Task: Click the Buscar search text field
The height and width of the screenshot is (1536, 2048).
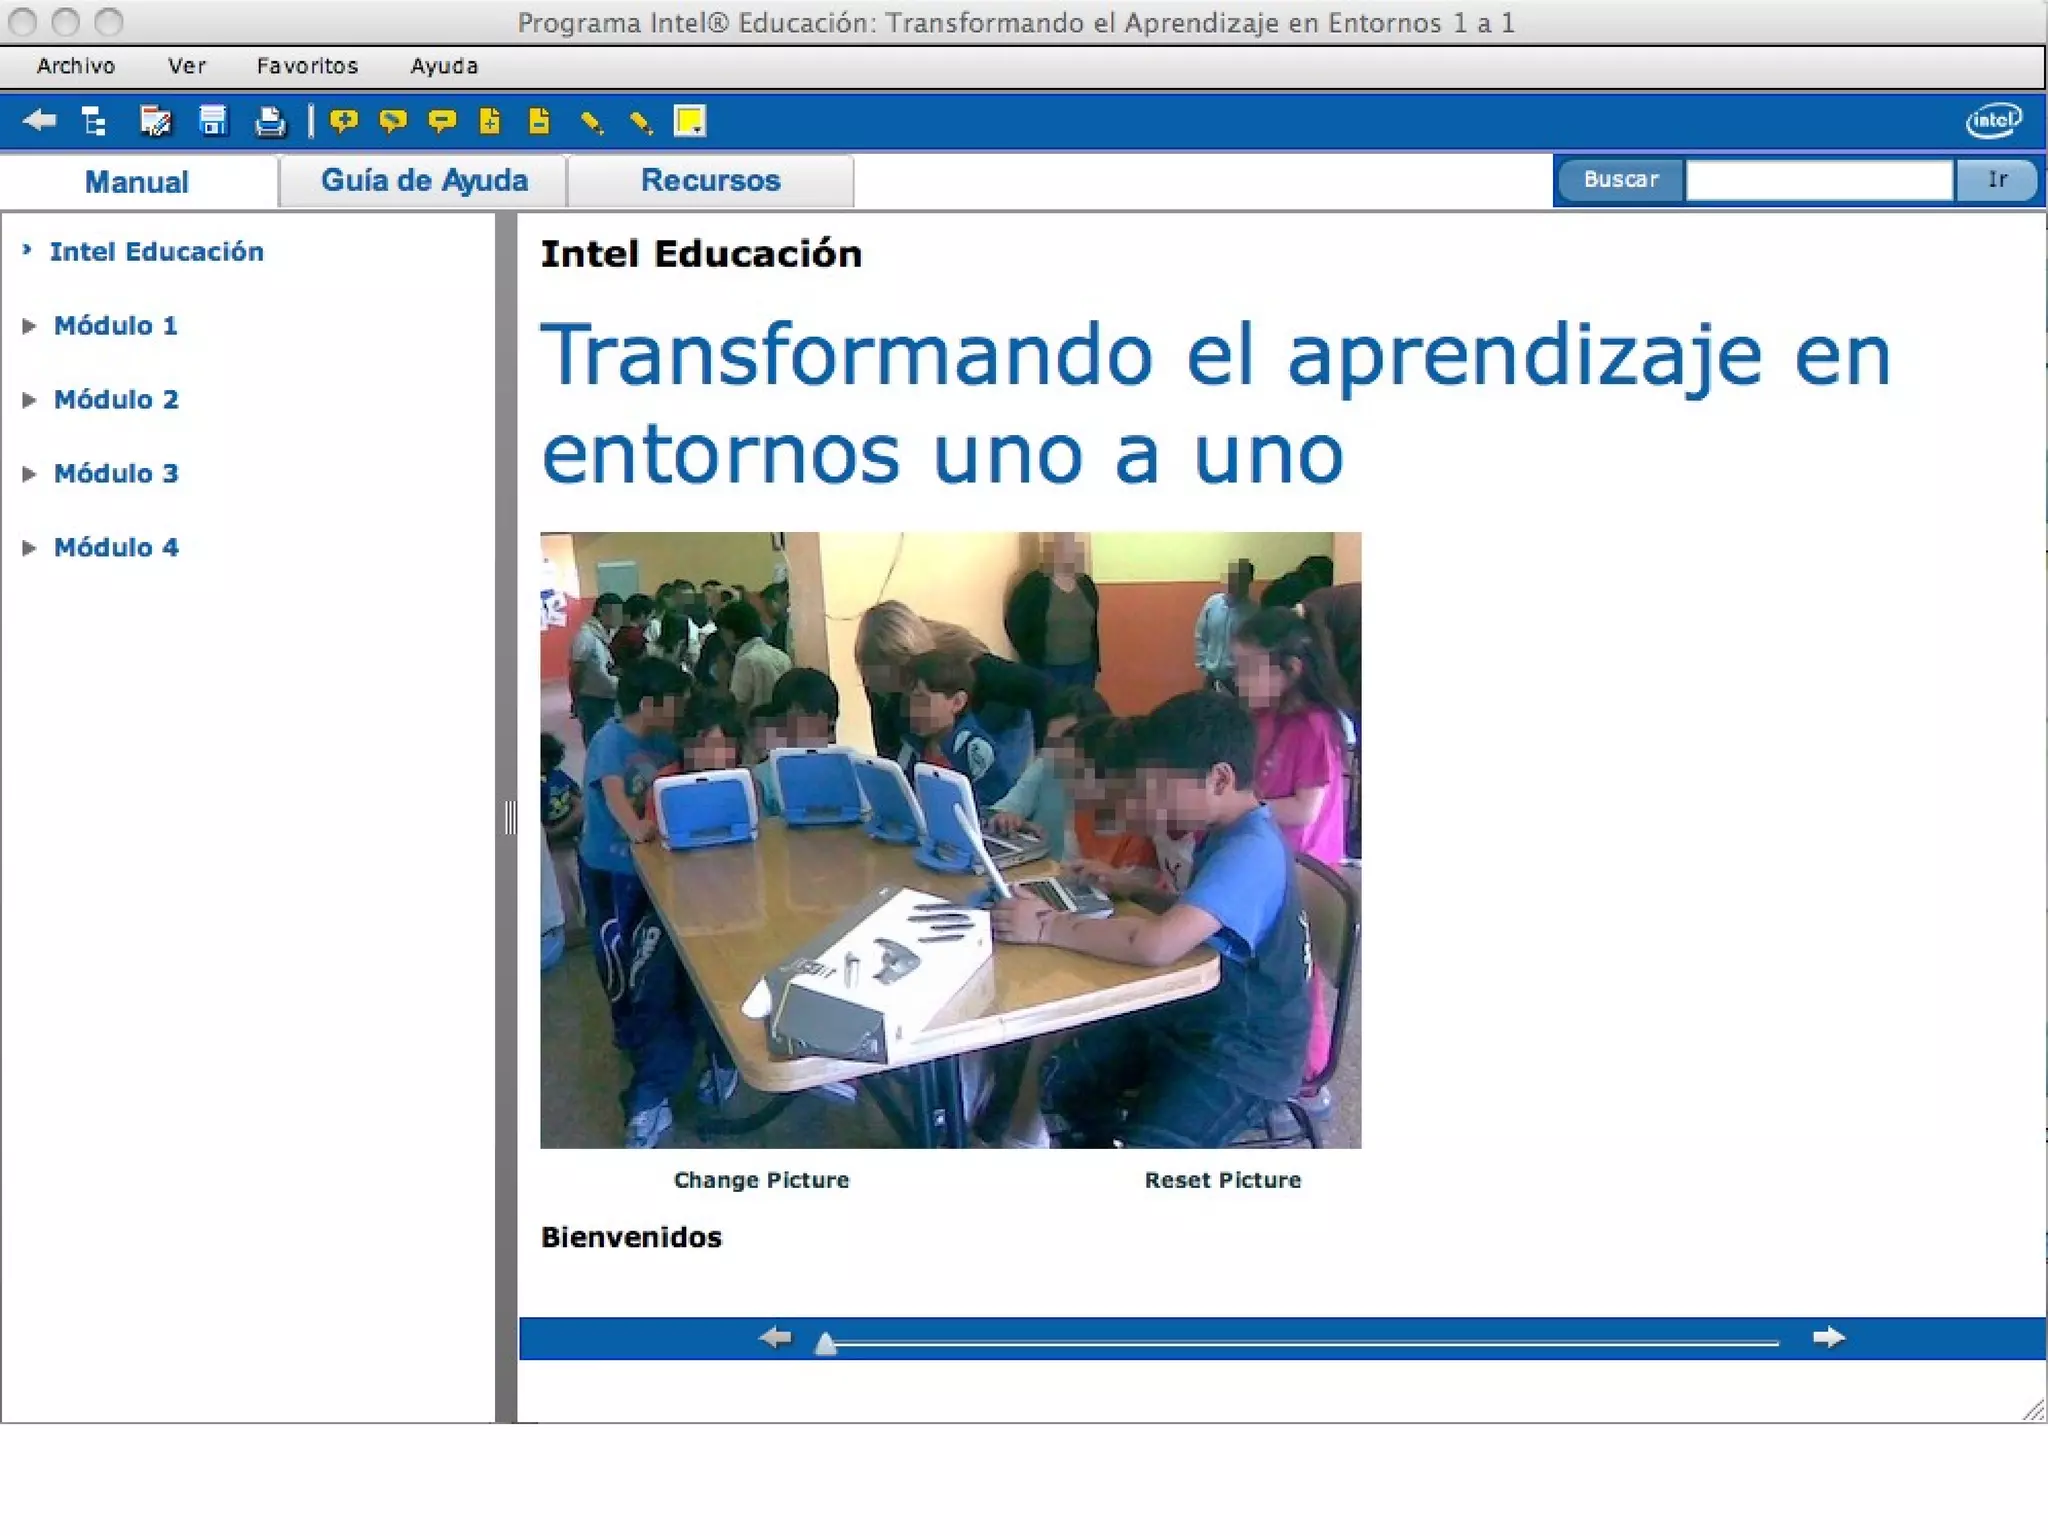Action: [x=1818, y=181]
